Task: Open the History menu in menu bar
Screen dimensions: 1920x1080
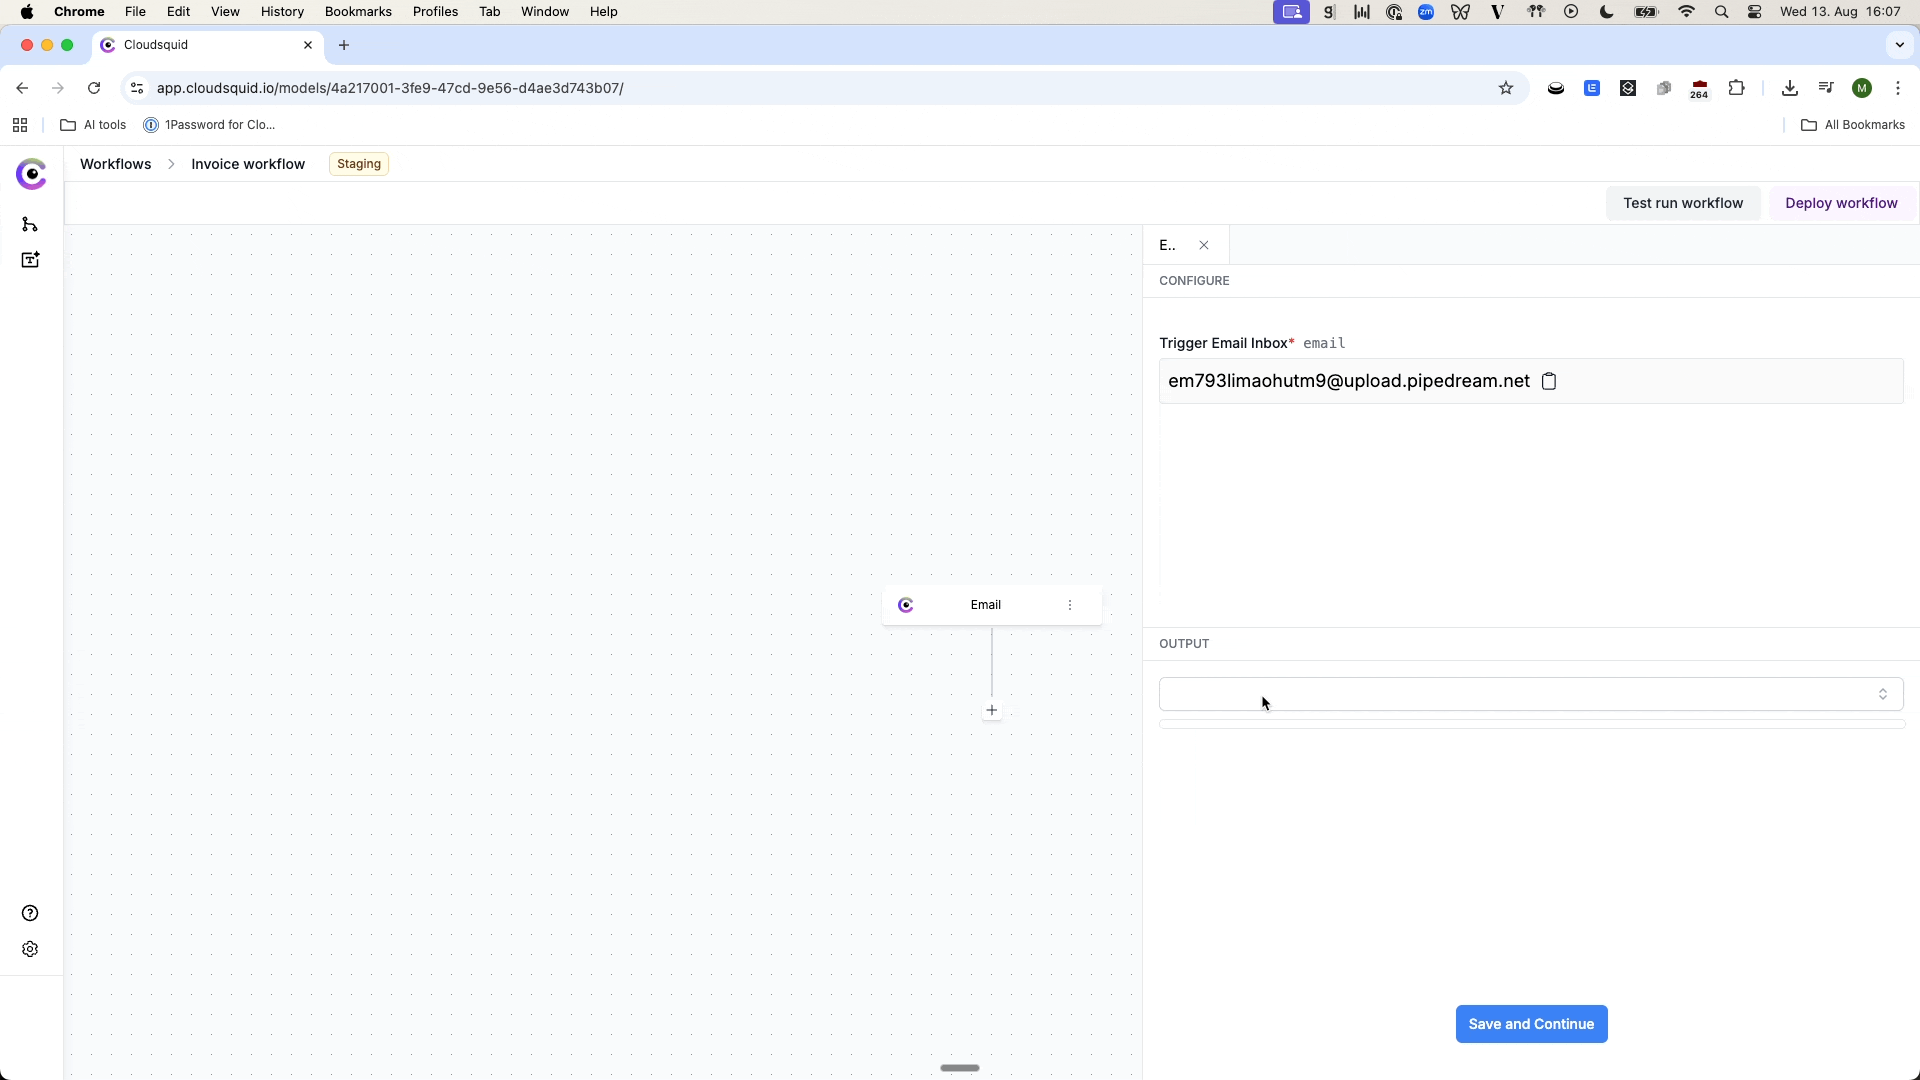Action: click(x=282, y=12)
